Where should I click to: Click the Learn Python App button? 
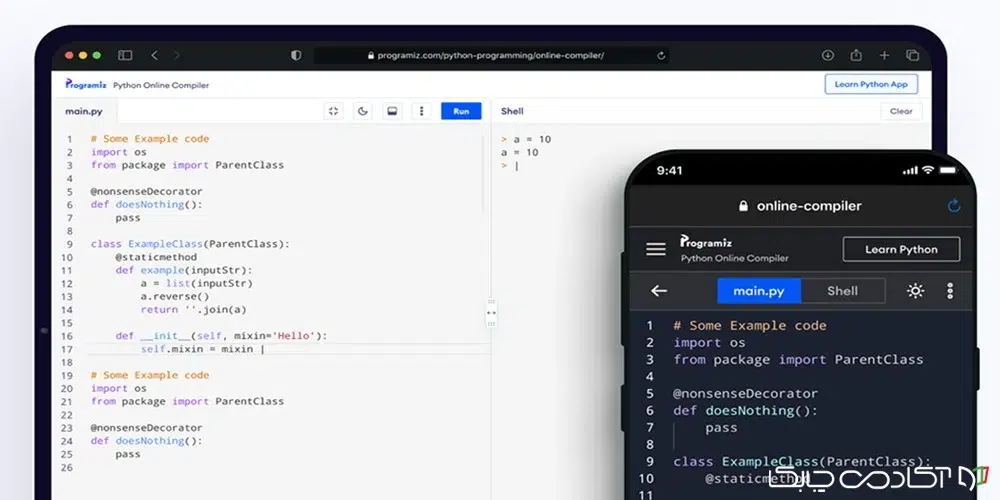871,84
